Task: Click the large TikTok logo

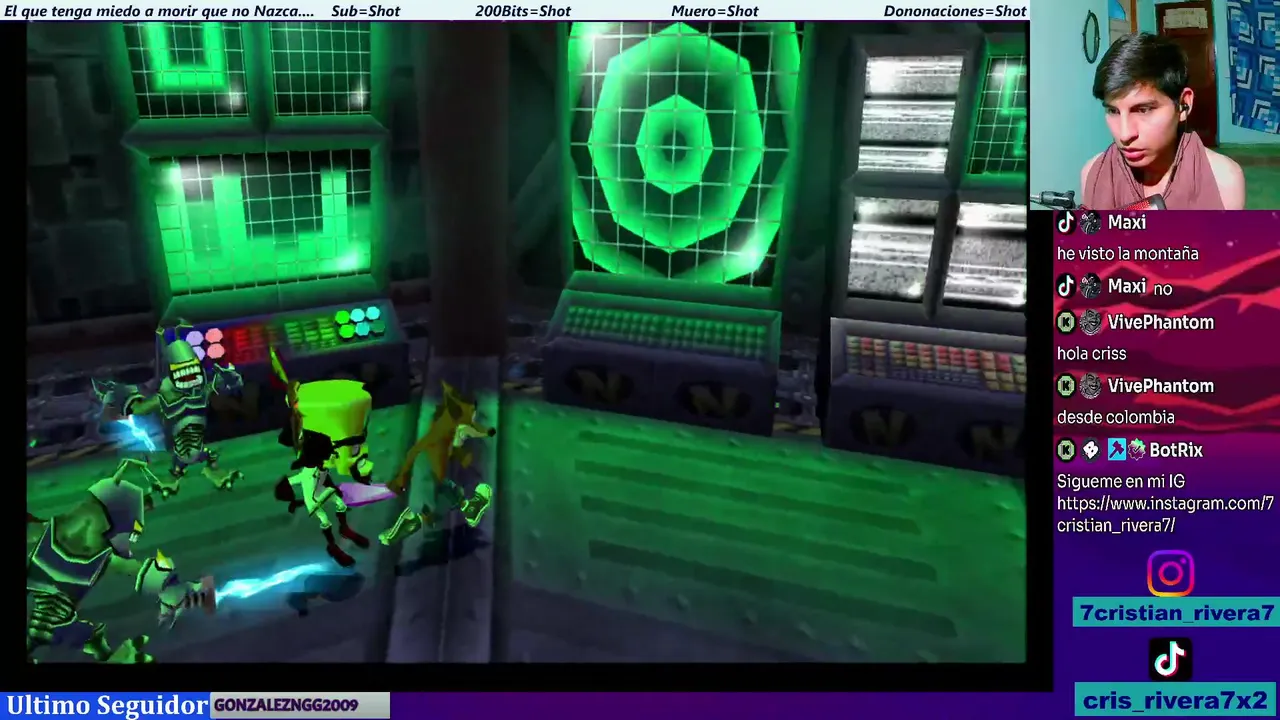Action: (x=1170, y=659)
